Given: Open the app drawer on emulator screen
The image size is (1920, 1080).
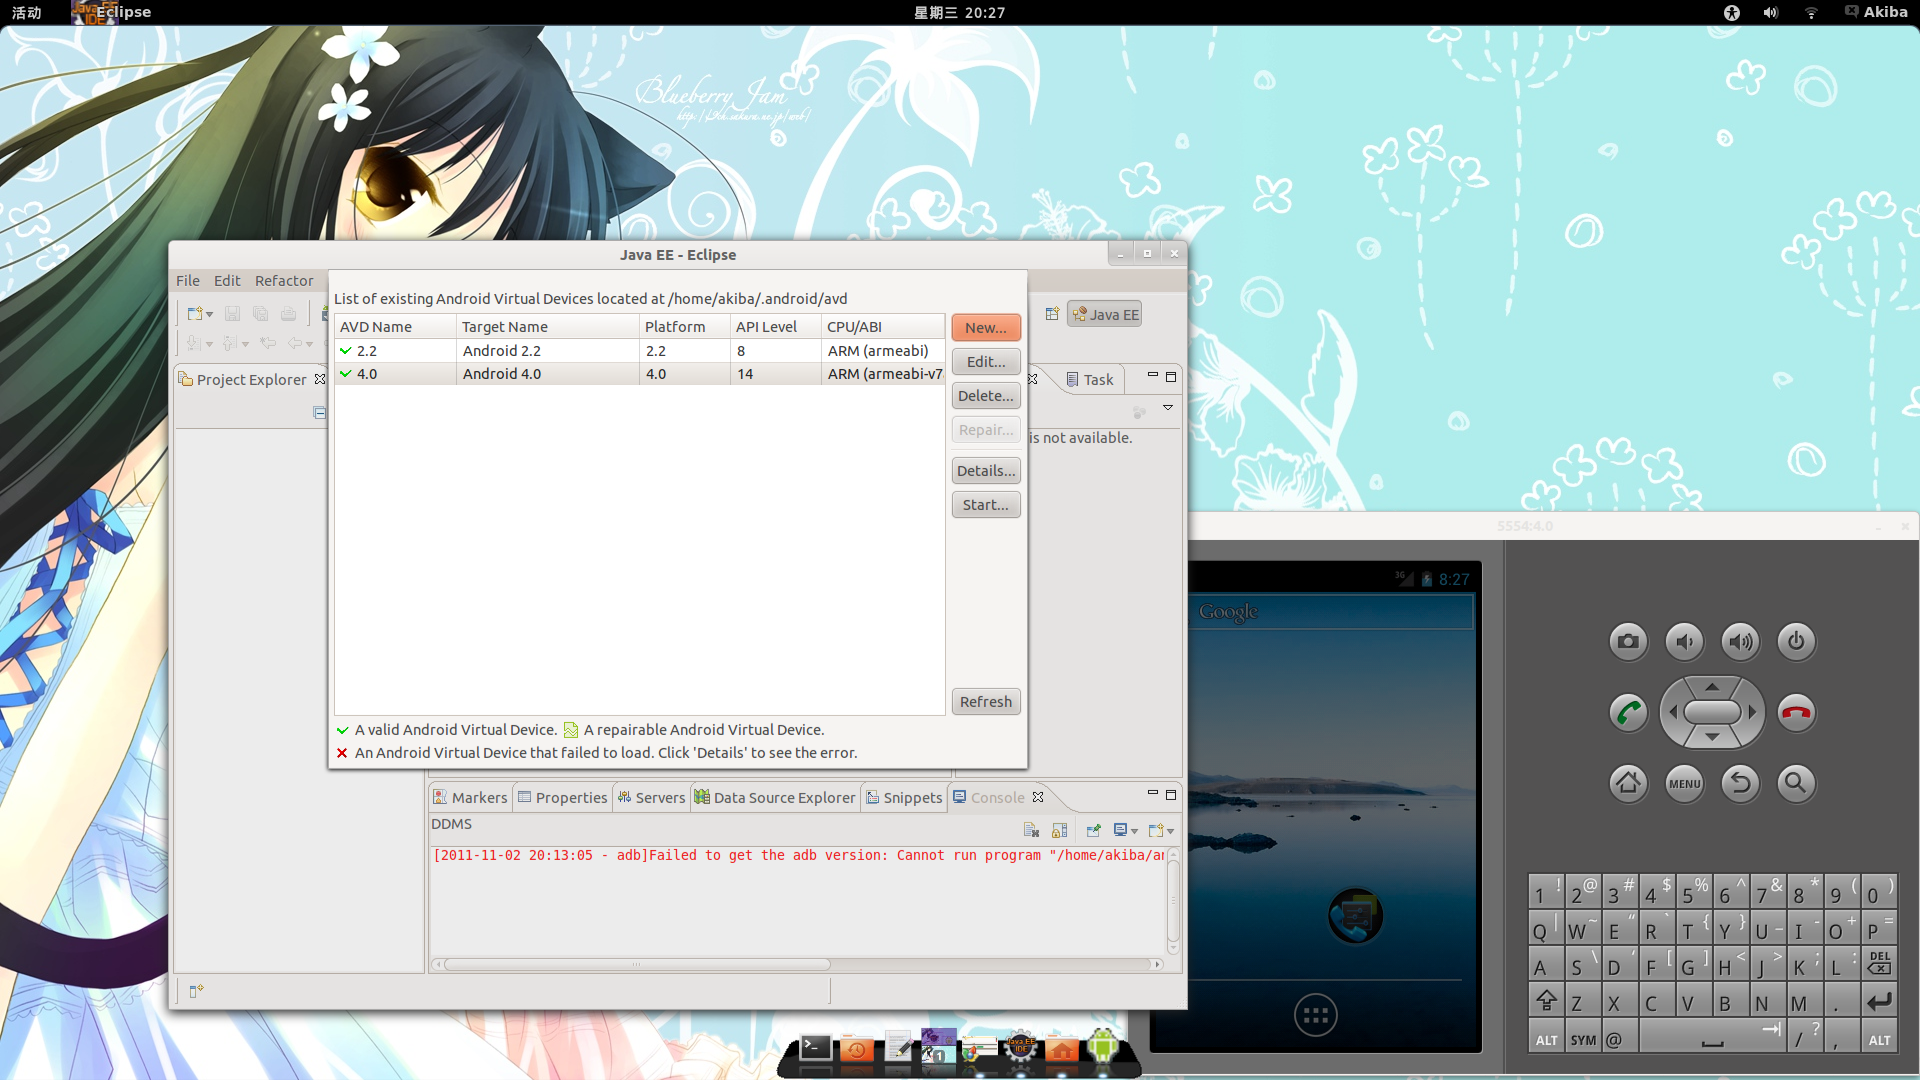Looking at the screenshot, I should coord(1315,1016).
